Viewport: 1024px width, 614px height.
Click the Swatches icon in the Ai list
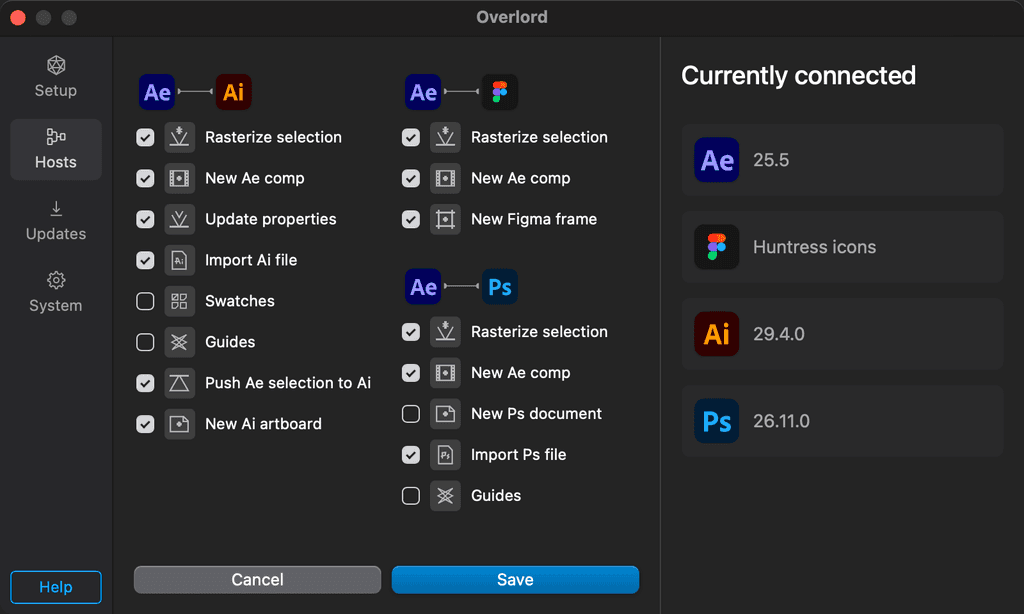(180, 301)
